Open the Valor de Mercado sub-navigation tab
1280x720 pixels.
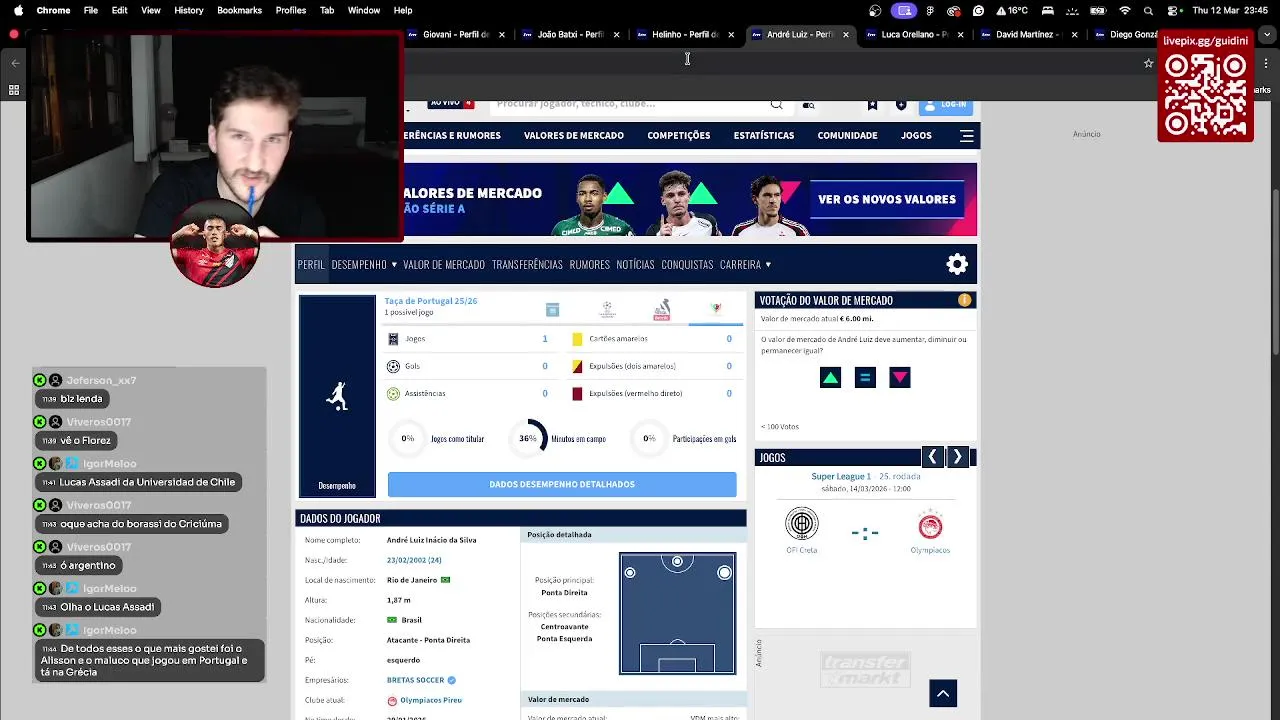click(x=444, y=265)
